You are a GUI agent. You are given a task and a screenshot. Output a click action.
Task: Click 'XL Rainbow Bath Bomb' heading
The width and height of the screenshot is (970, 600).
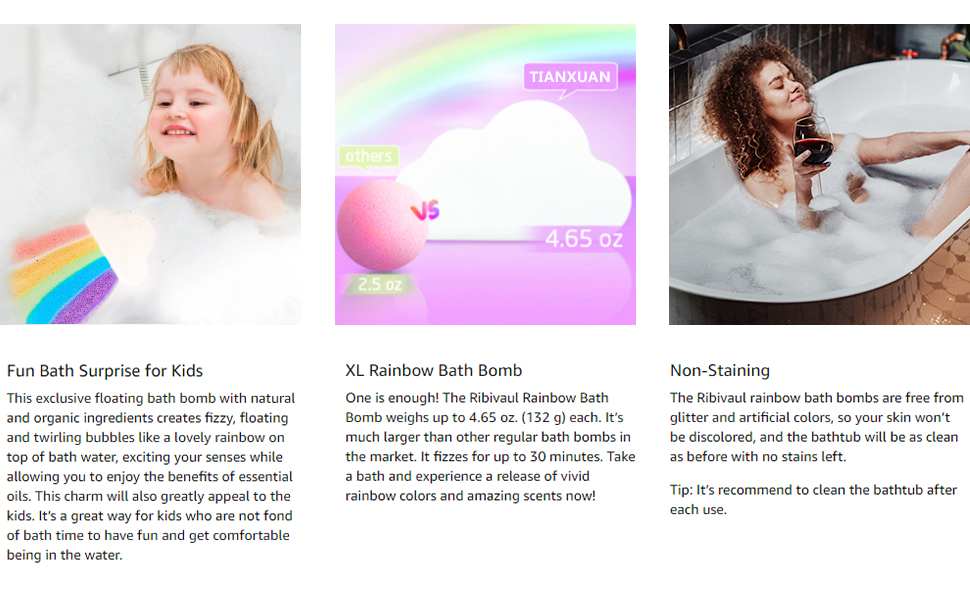(434, 371)
